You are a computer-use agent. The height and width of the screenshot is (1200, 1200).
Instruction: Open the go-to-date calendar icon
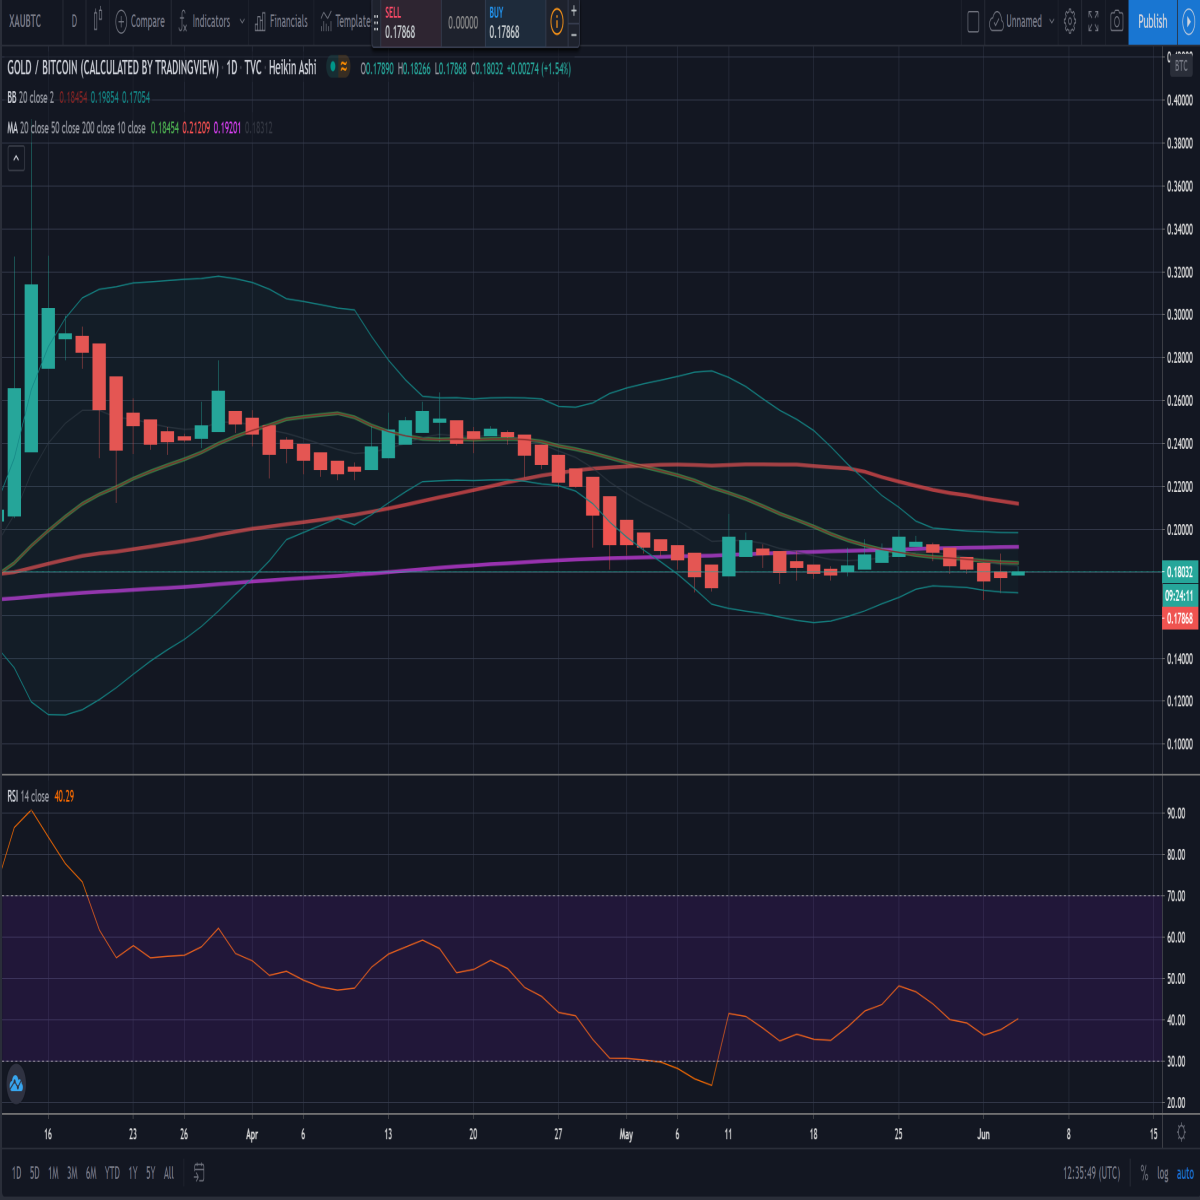[x=199, y=1172]
